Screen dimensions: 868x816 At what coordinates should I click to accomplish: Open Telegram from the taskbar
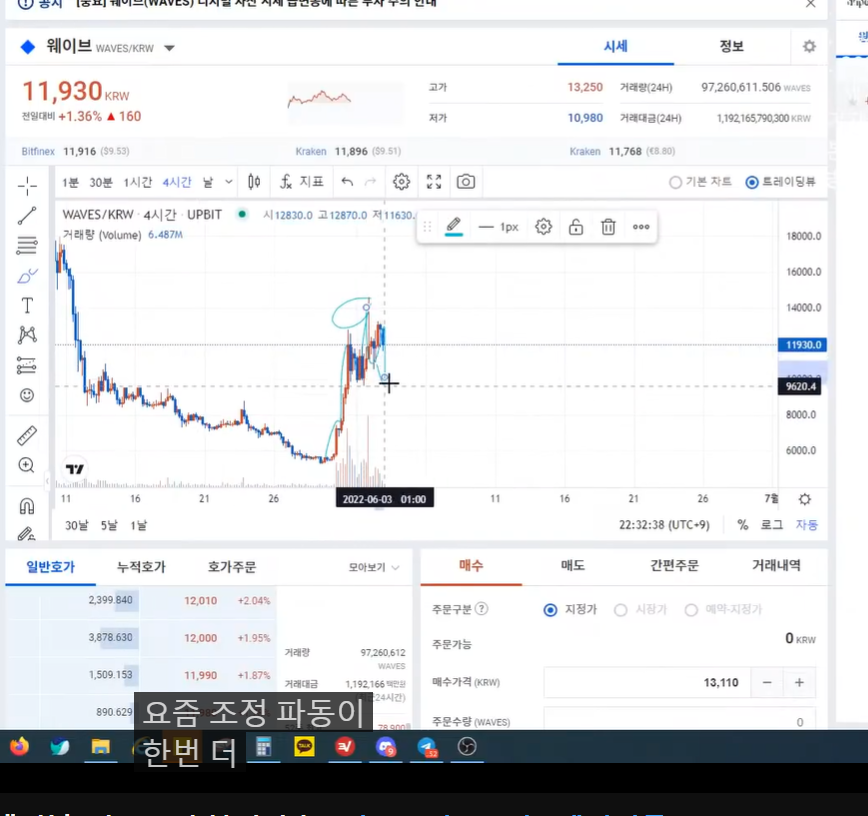[427, 747]
